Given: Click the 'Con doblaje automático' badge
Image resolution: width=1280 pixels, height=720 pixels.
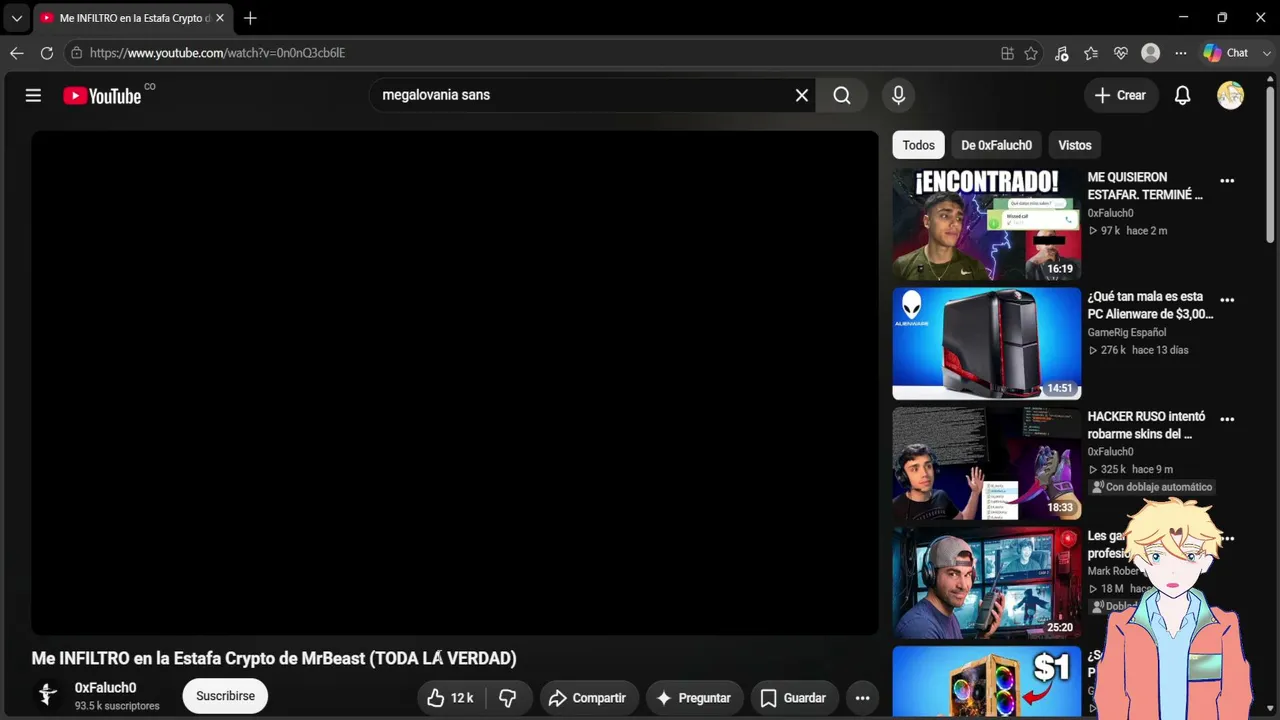Looking at the screenshot, I should click(1152, 487).
